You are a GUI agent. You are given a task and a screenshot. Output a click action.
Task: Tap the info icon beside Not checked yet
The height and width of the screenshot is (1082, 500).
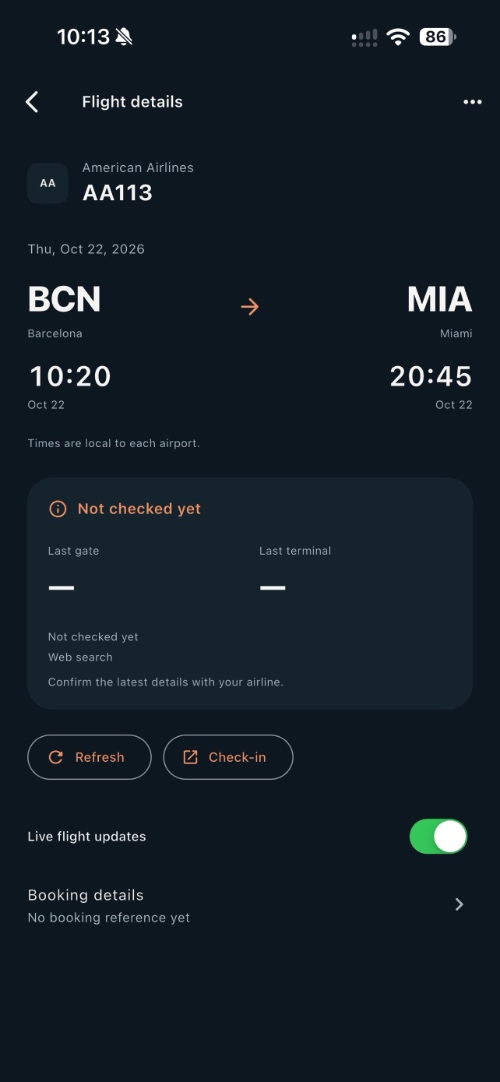[x=58, y=509]
